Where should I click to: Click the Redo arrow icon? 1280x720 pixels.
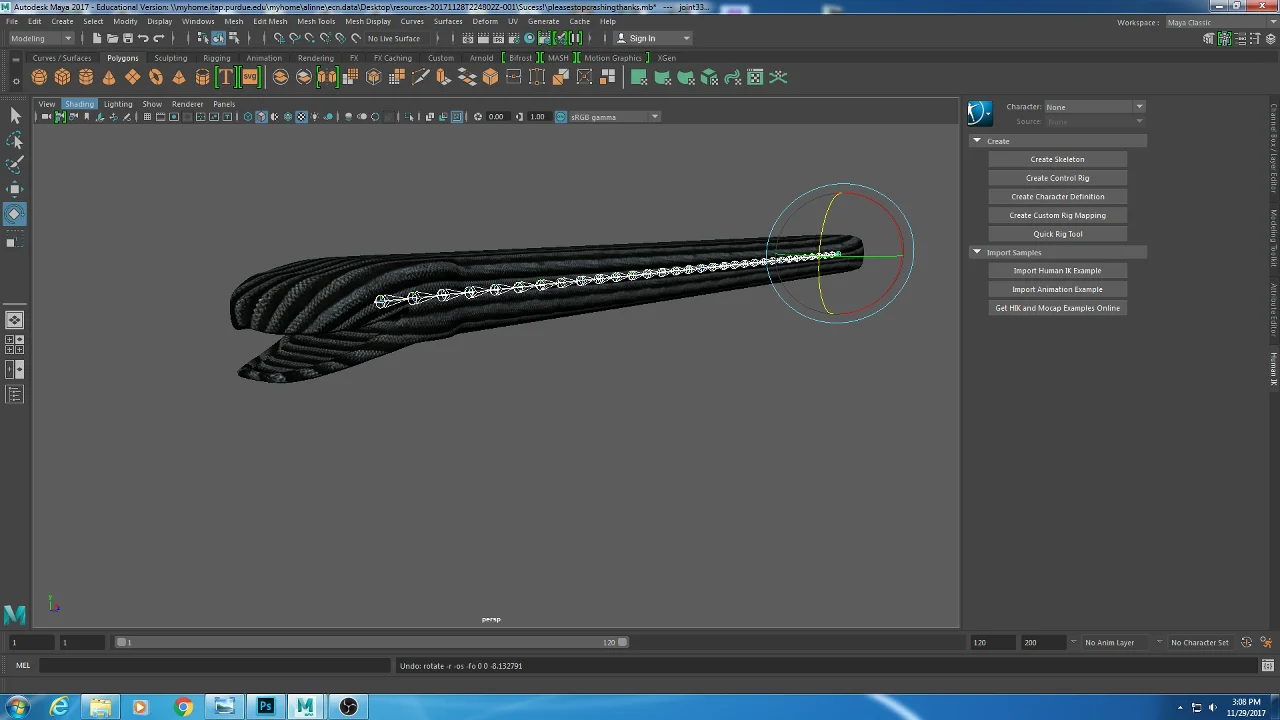pyautogui.click(x=158, y=38)
